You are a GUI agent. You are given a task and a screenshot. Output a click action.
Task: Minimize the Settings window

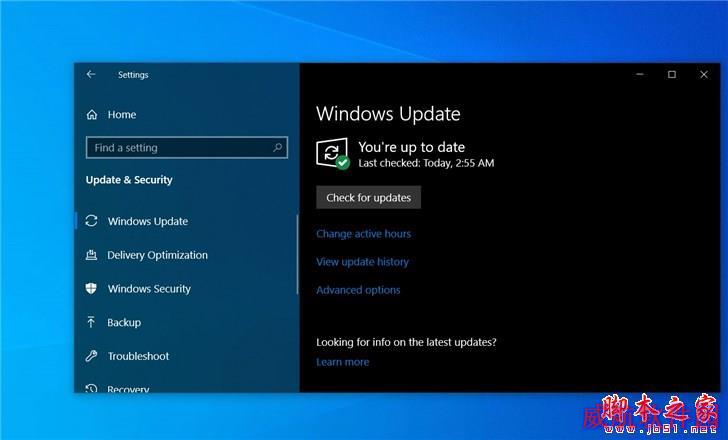click(x=640, y=74)
